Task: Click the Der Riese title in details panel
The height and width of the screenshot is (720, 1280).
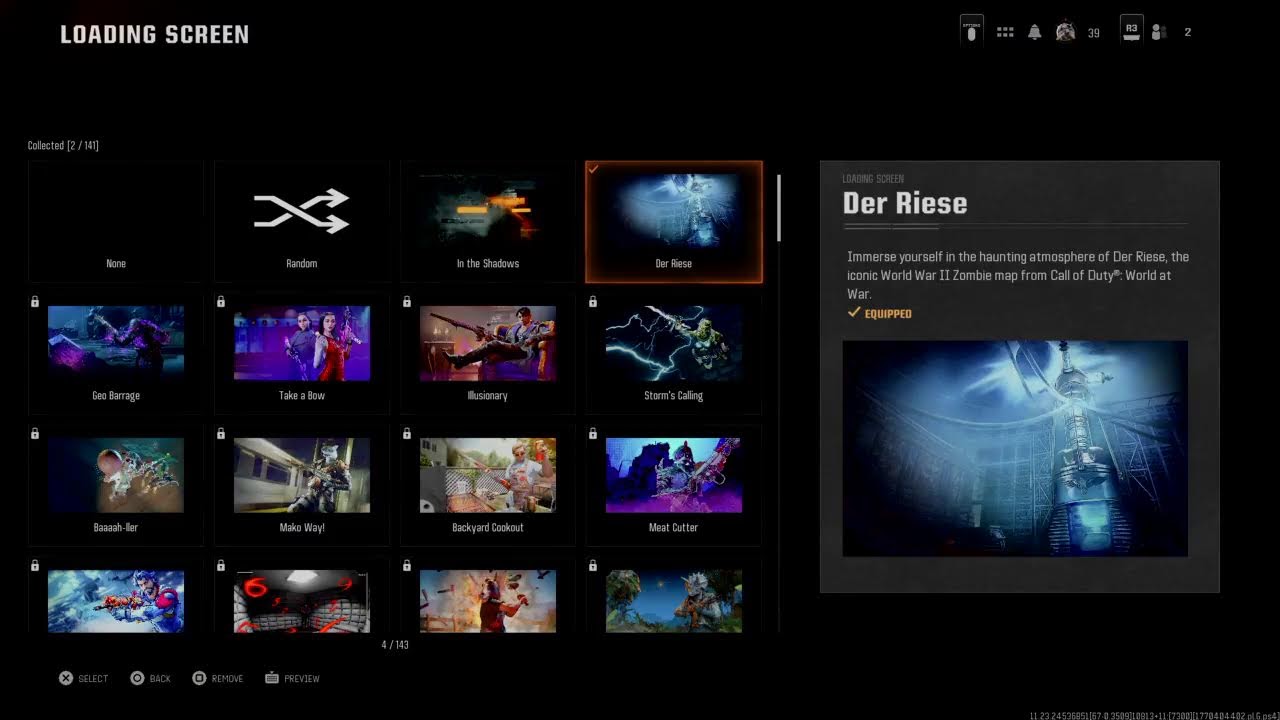Action: pyautogui.click(x=905, y=203)
